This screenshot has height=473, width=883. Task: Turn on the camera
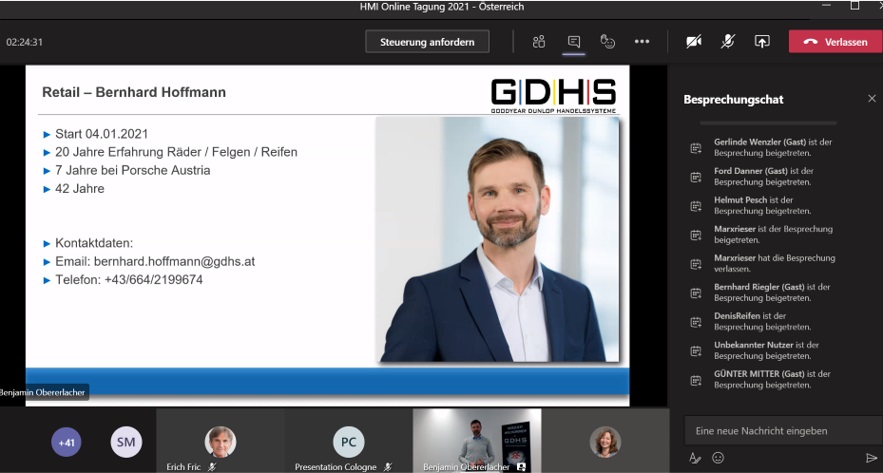pyautogui.click(x=693, y=41)
